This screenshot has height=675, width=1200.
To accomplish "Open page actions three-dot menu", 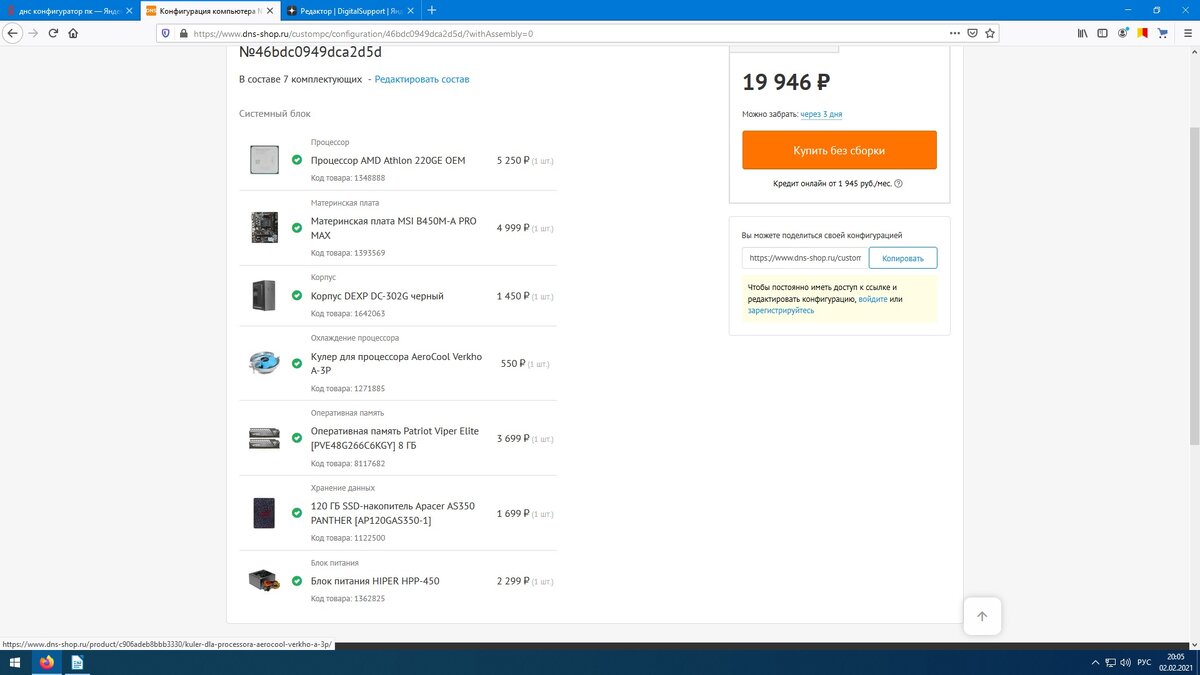I will [953, 33].
